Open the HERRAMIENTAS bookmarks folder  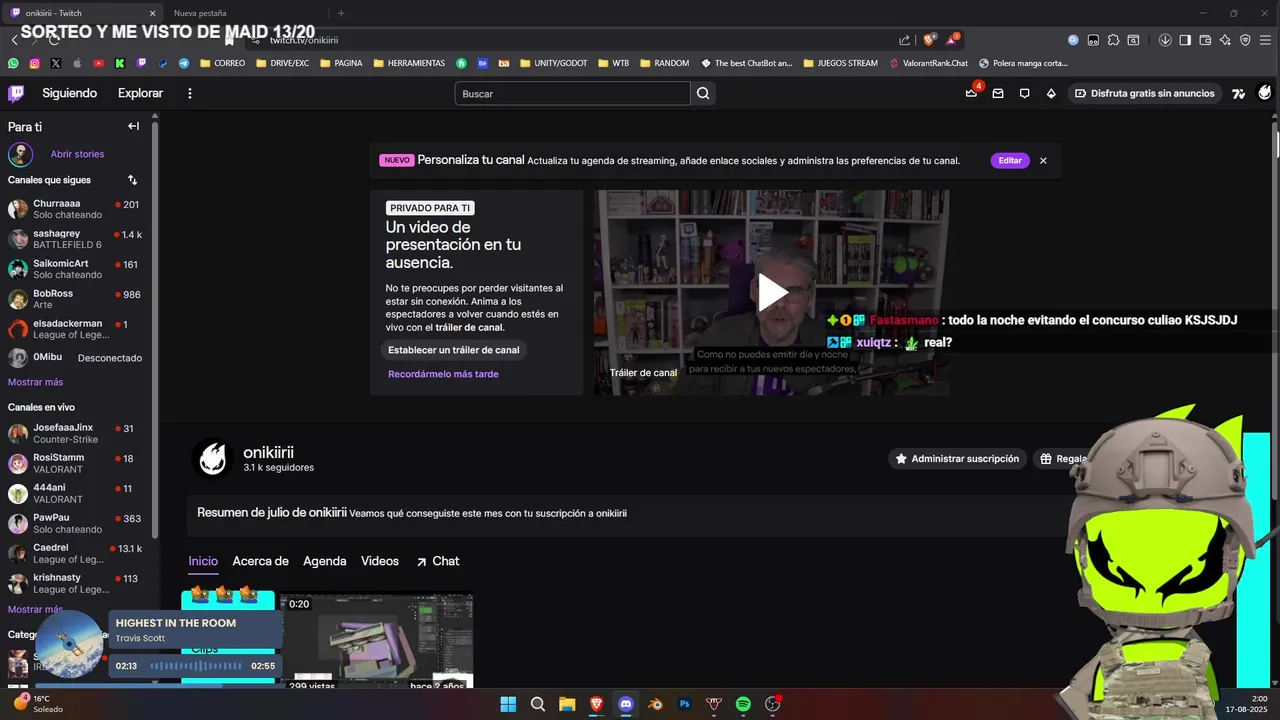click(409, 63)
